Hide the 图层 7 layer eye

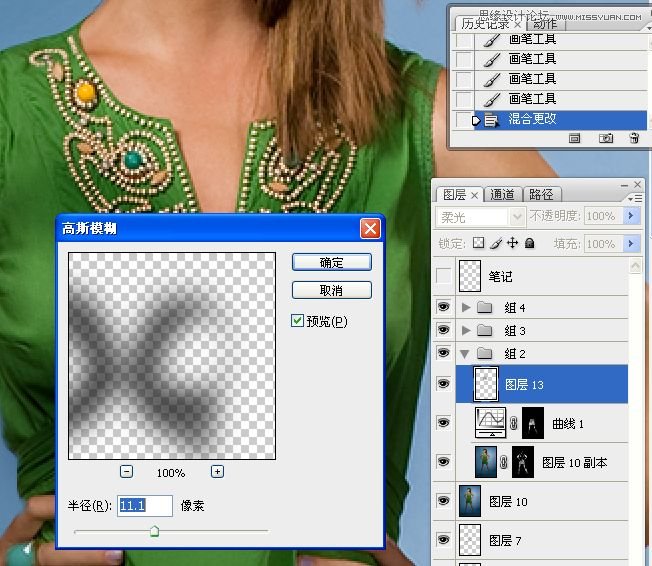pyautogui.click(x=443, y=539)
